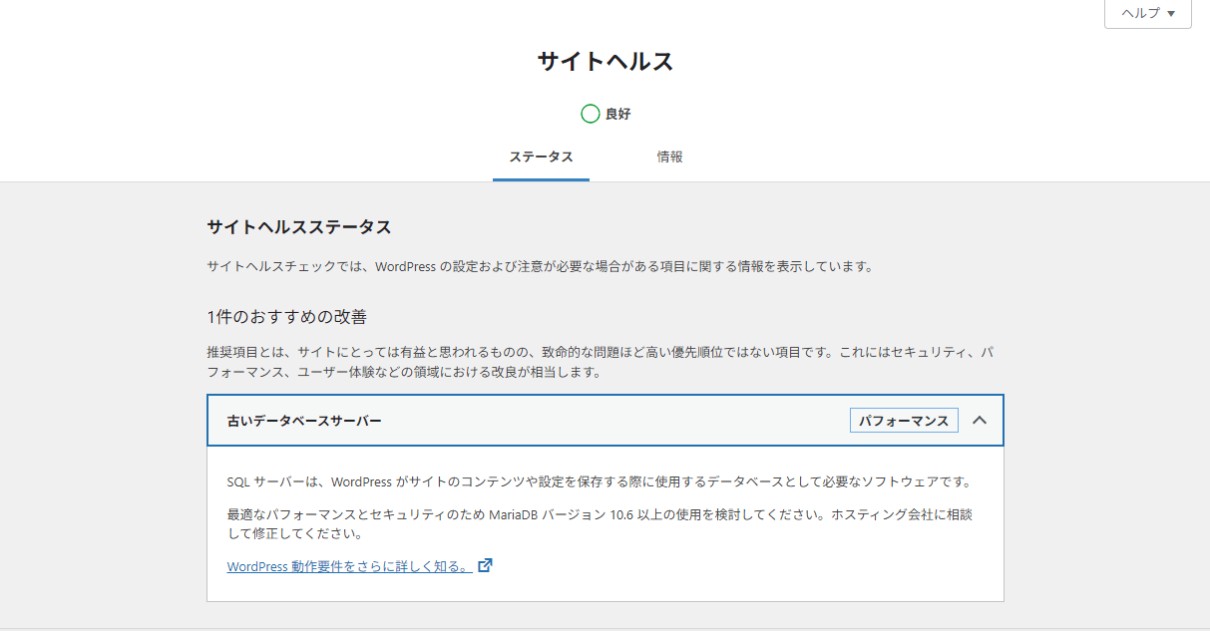Click the small arrow beside ヘルプ
This screenshot has height=631, width=1210.
1171,14
